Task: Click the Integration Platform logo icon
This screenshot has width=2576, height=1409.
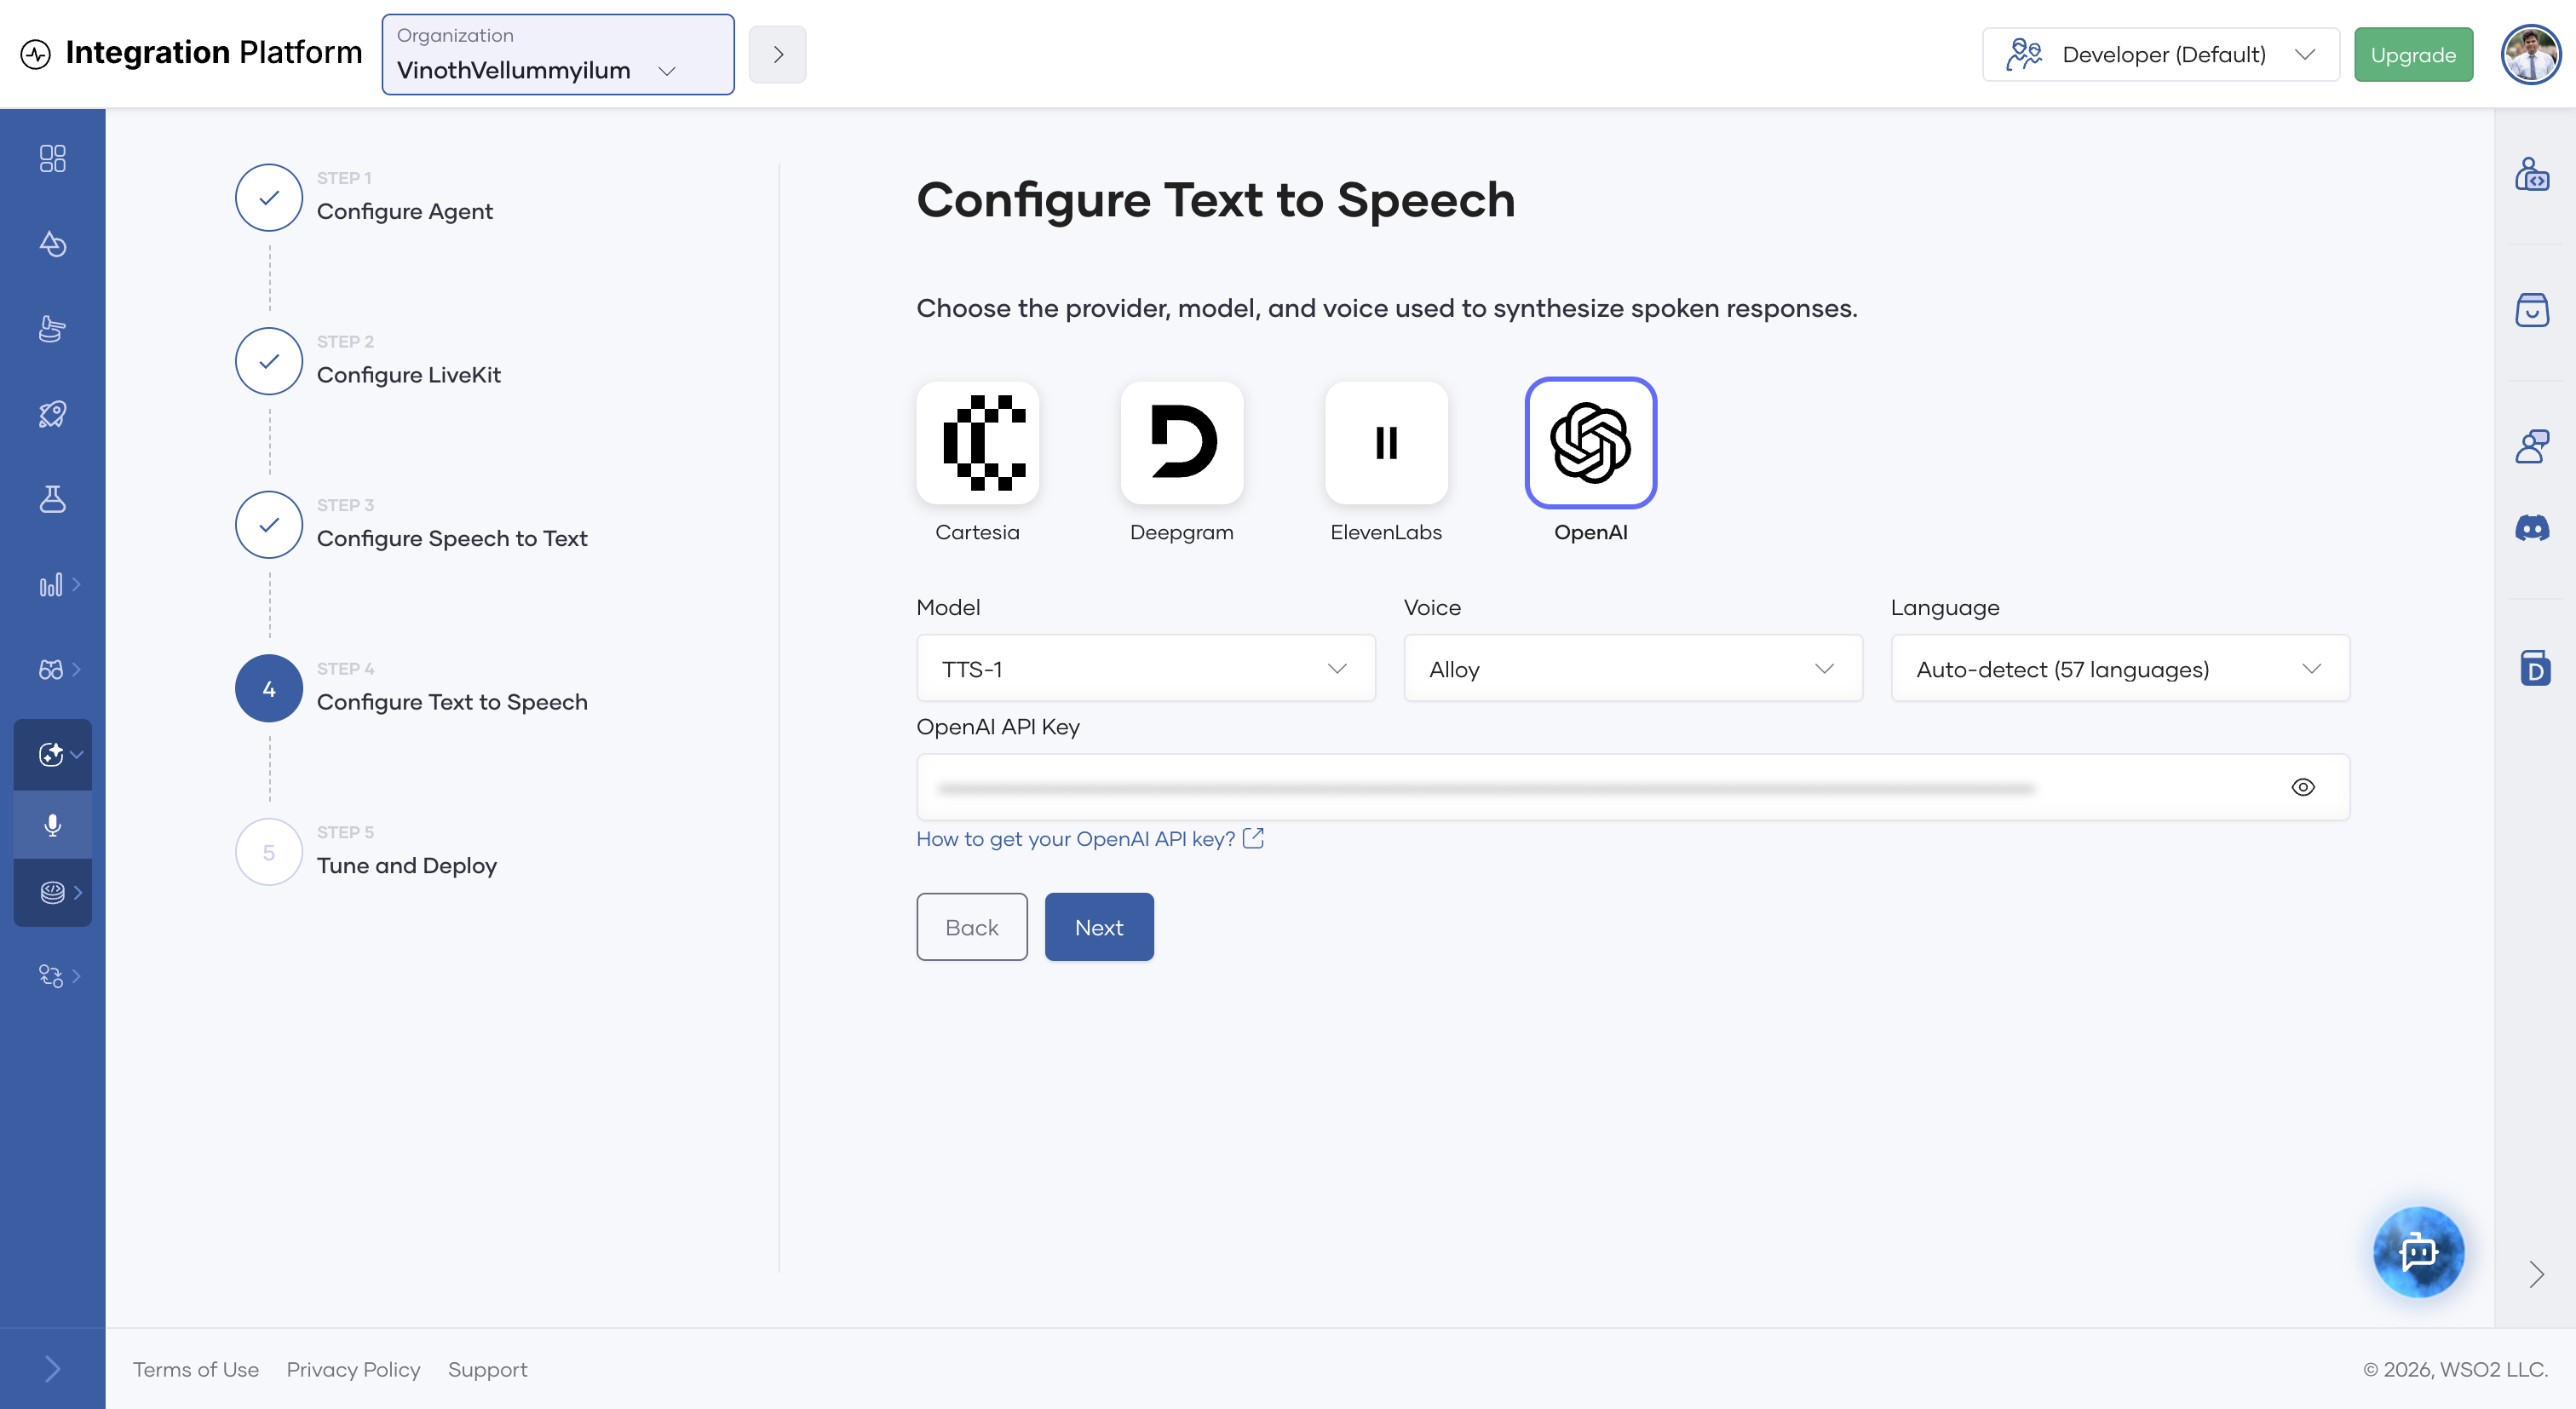Action: 36,54
